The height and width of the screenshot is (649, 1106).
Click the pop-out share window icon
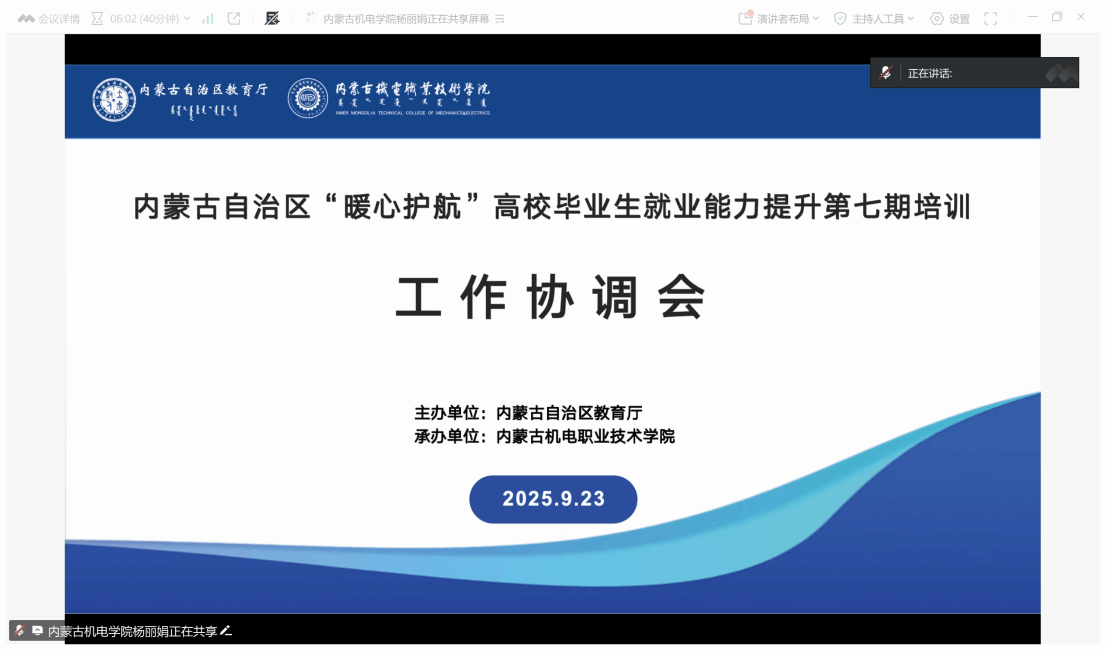[x=234, y=18]
